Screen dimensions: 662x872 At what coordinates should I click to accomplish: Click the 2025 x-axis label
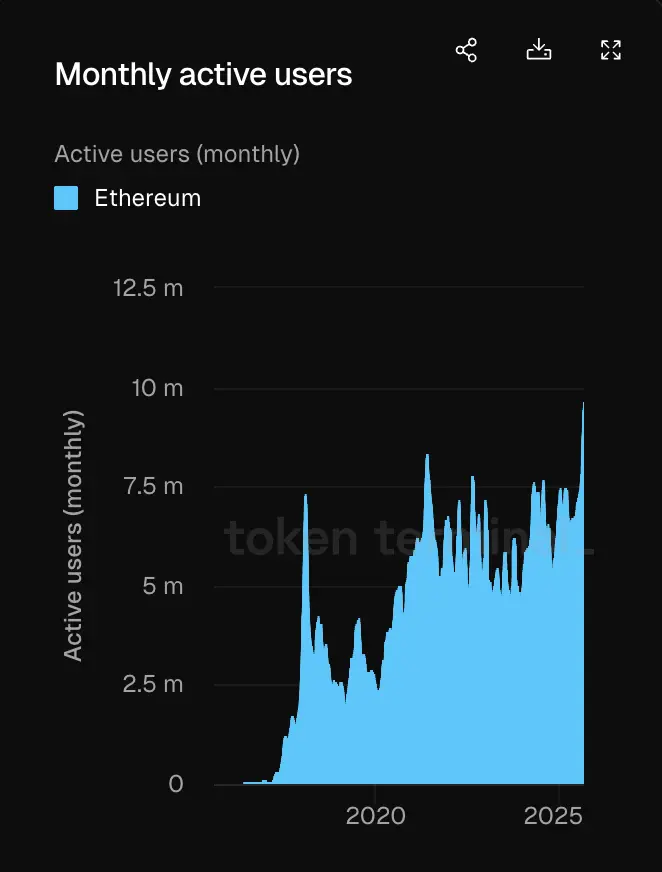point(553,816)
